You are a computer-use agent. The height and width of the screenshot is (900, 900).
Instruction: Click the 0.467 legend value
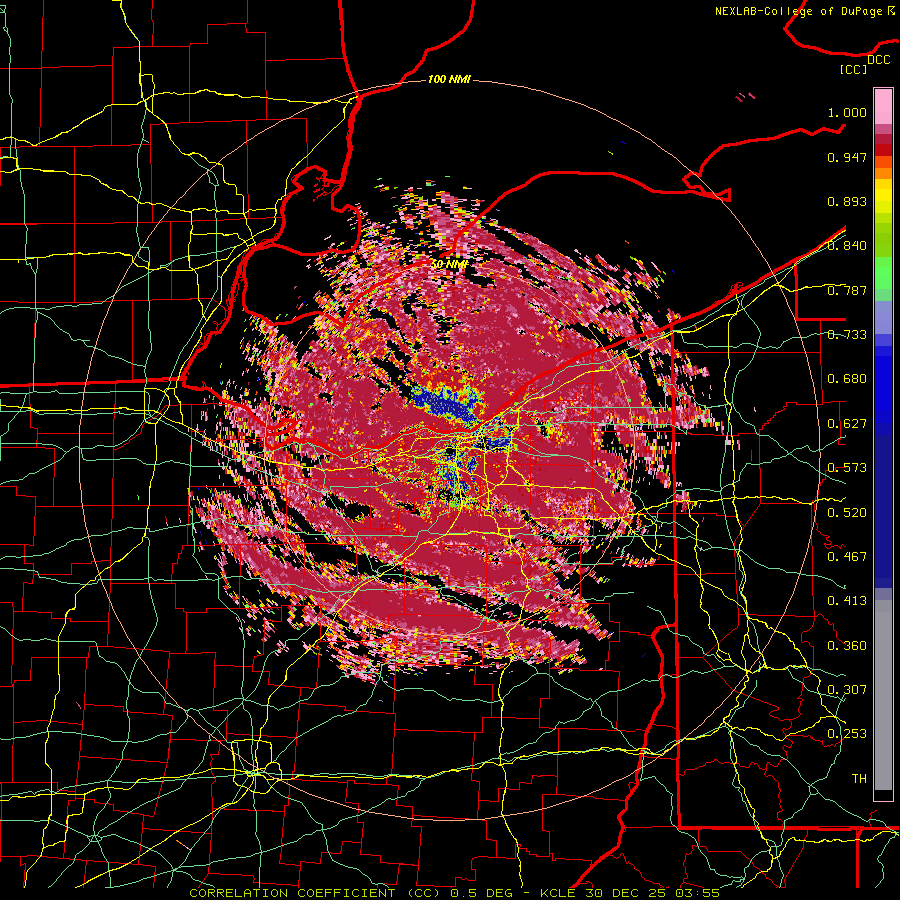[x=847, y=557]
